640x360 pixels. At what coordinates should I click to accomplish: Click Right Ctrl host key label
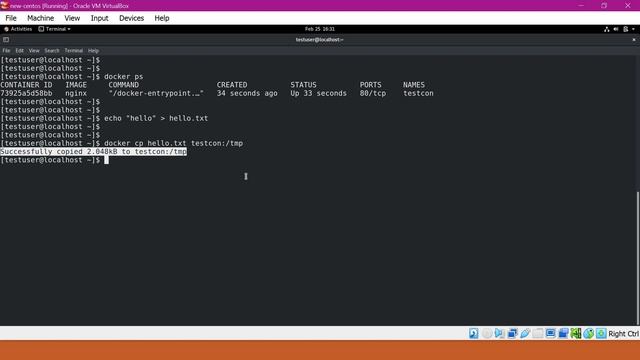623,333
